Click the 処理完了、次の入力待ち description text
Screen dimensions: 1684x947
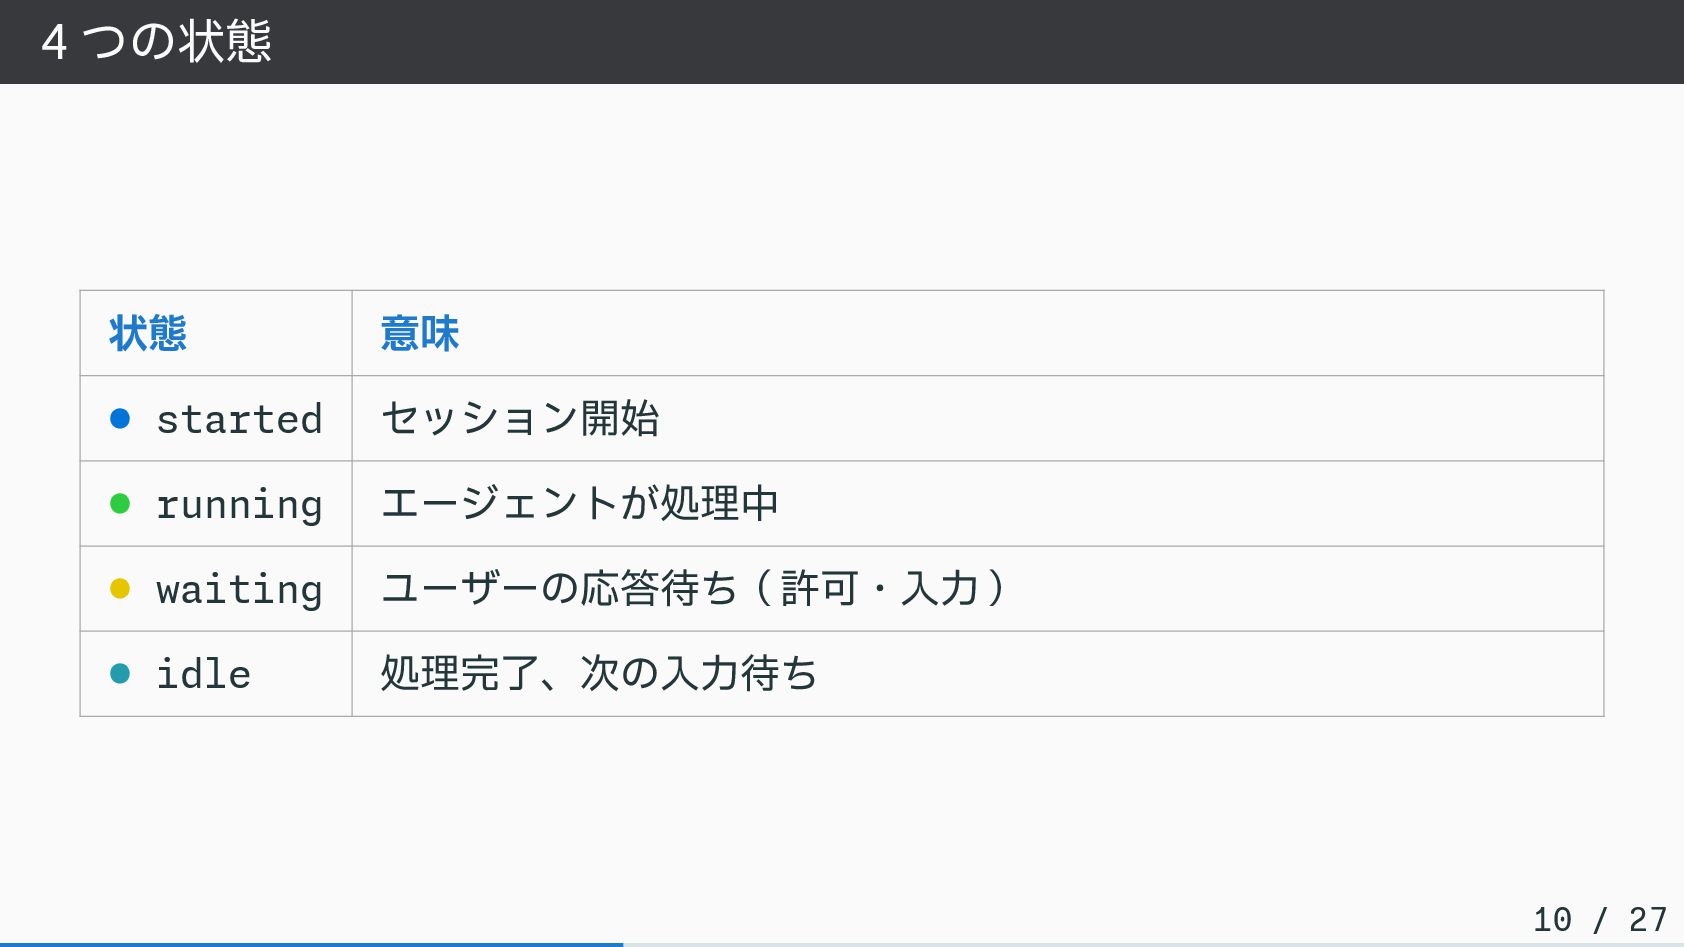pyautogui.click(x=599, y=674)
